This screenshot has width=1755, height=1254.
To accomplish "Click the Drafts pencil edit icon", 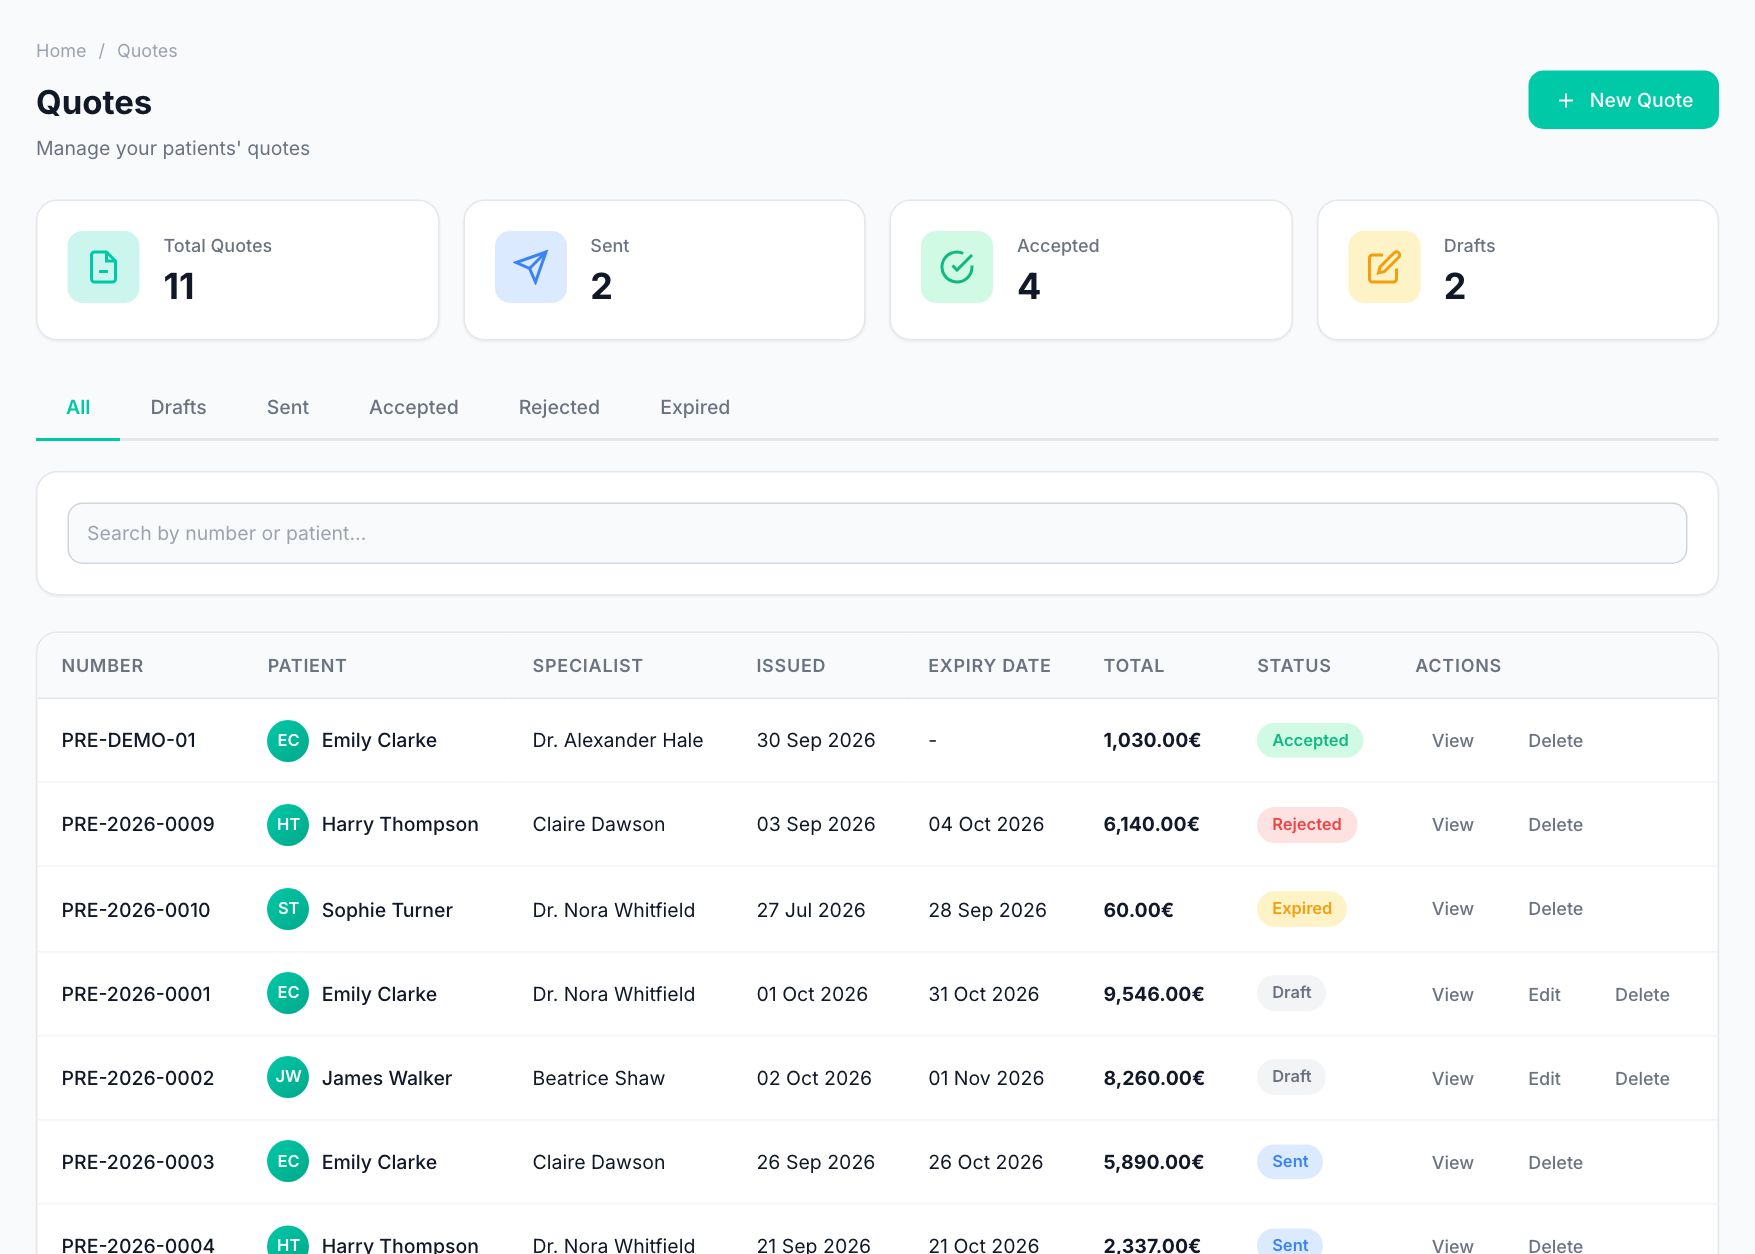I will (x=1384, y=267).
